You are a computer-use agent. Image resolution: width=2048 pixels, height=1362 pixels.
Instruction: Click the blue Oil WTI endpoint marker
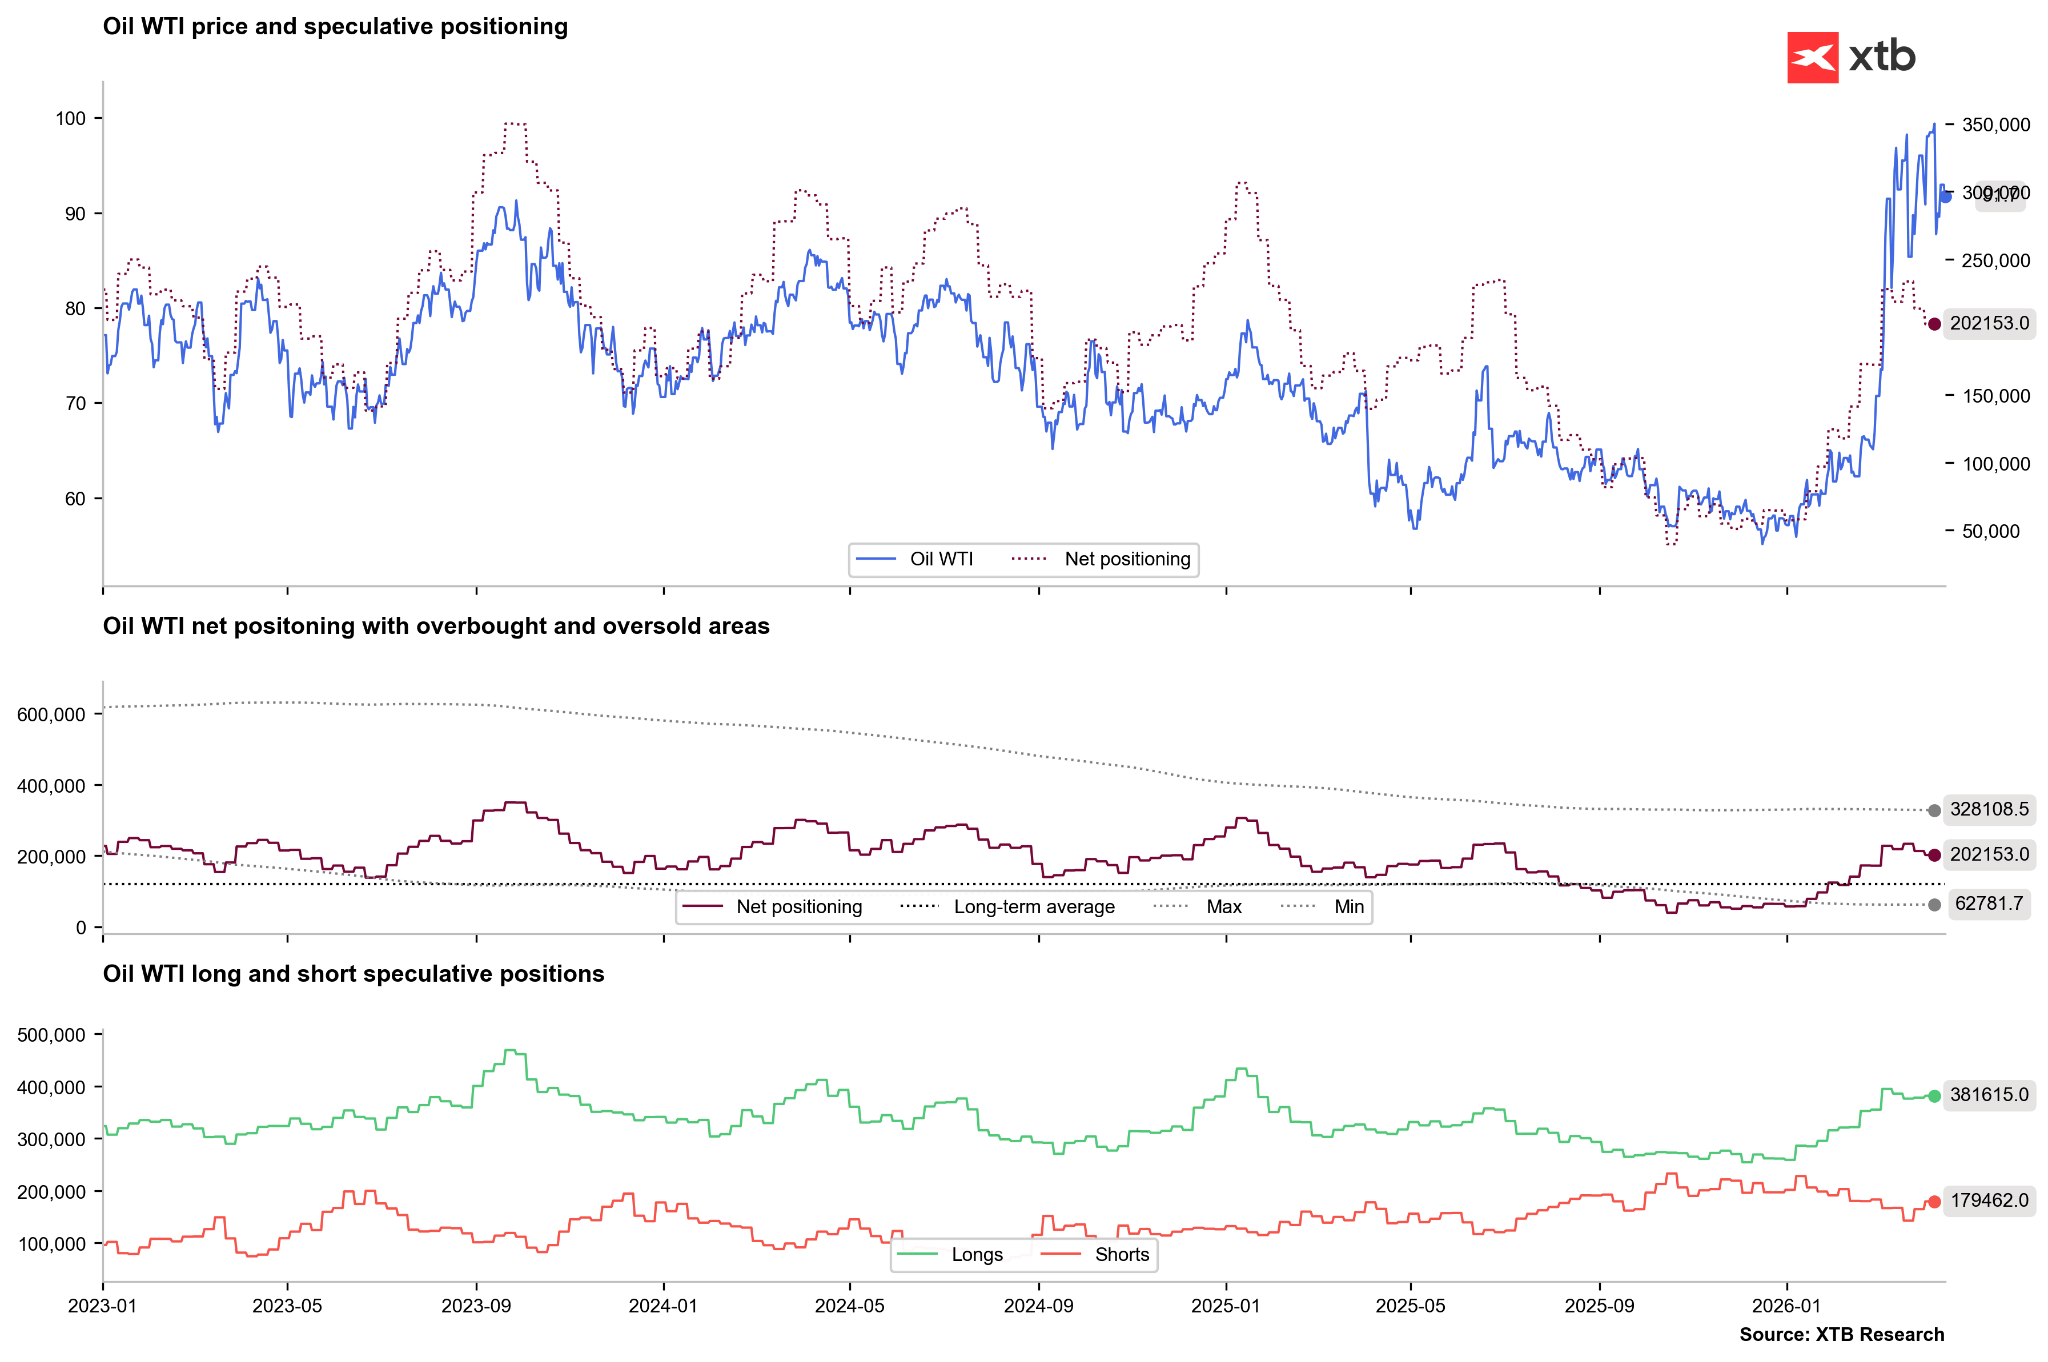coord(1945,197)
